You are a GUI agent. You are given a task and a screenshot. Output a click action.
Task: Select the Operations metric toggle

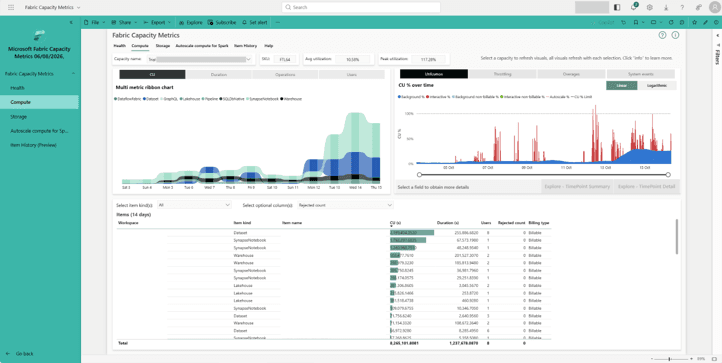pos(285,74)
